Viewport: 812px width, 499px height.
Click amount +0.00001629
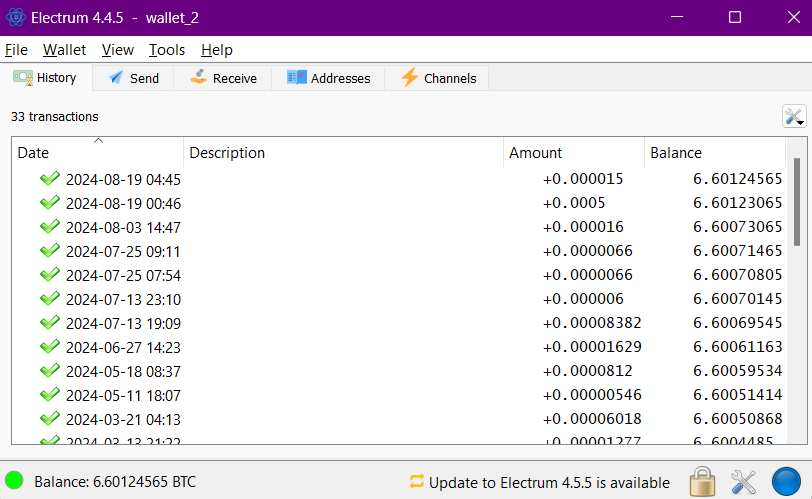point(592,346)
